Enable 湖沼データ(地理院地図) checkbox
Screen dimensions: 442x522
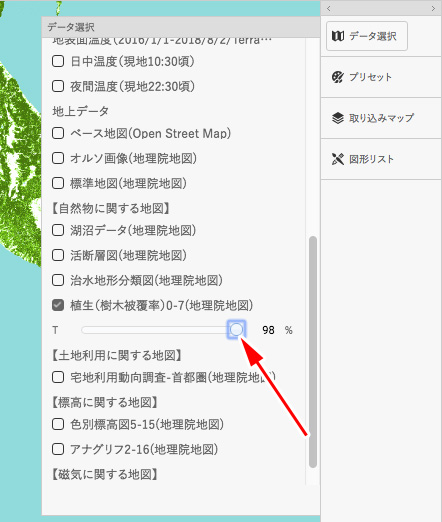[x=58, y=230]
